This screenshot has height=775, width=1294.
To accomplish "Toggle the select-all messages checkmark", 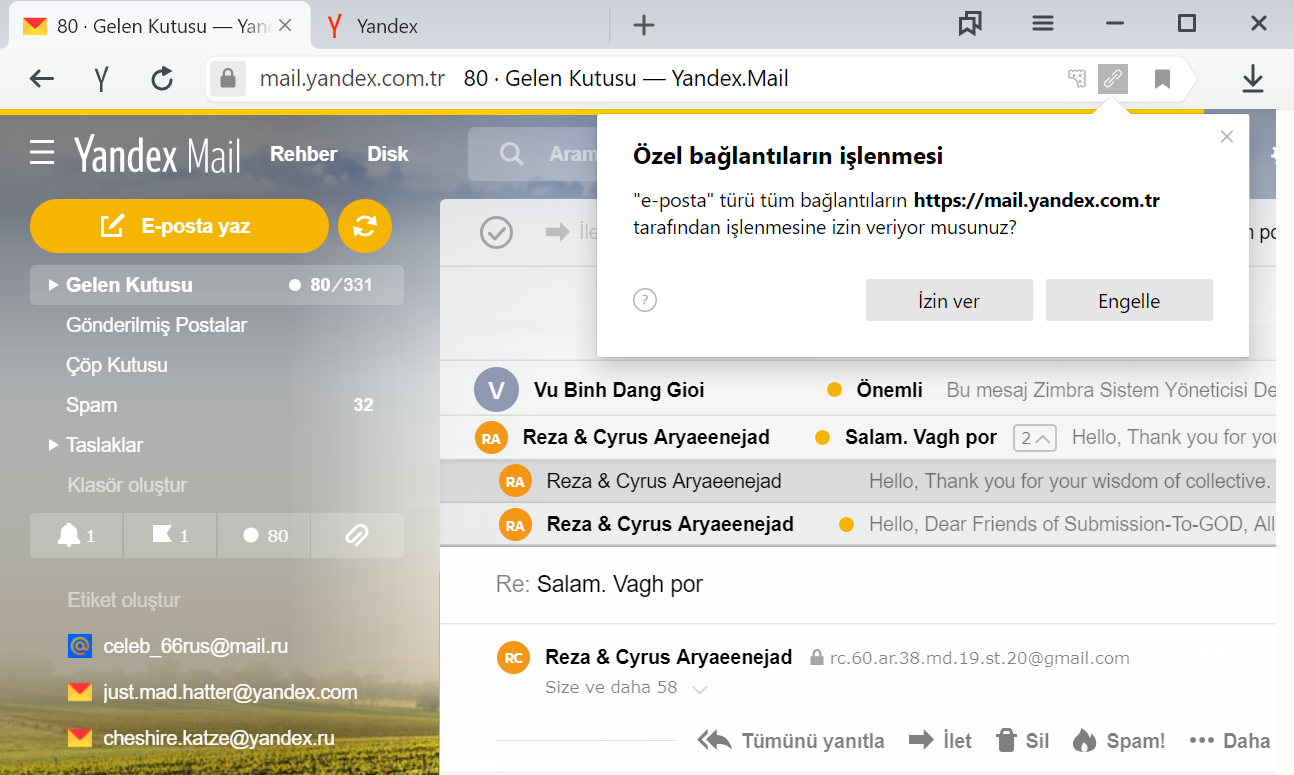I will coord(496,232).
